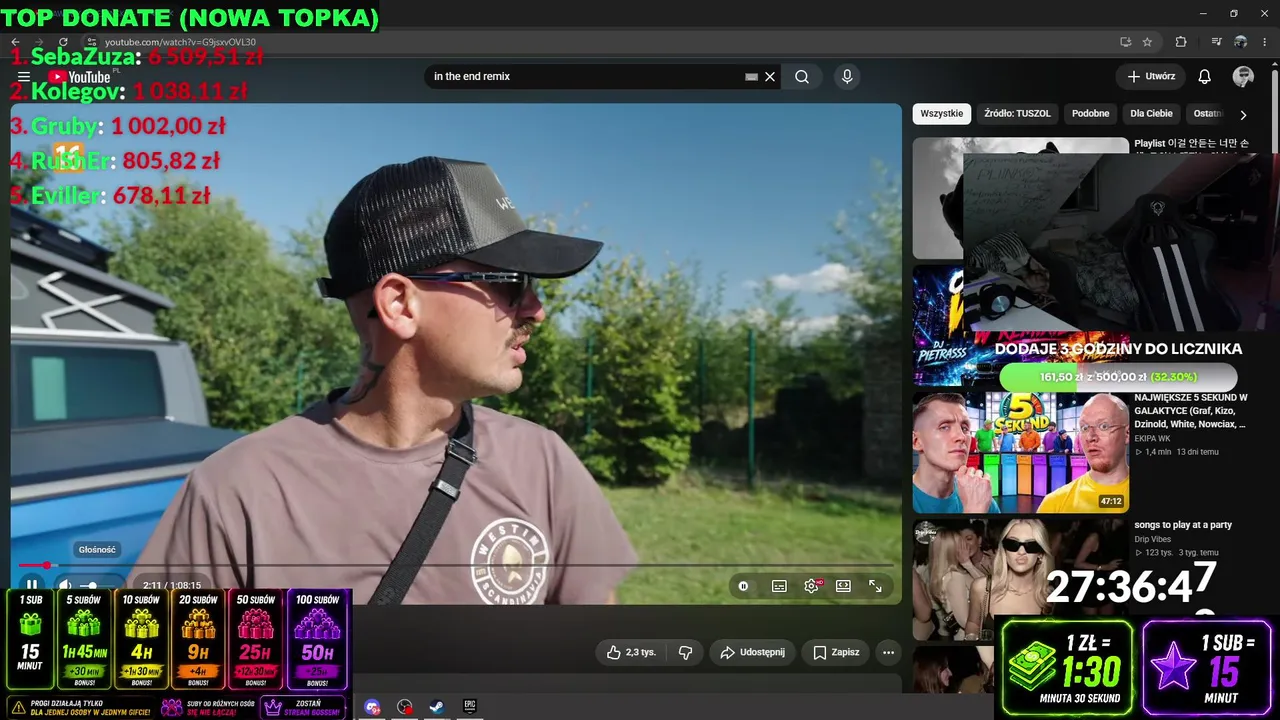Open the 'NAJWIĘKSZE 5 SEKUND W GALAKTYCE' title
Screen dimensions: 1280x720
(x=1191, y=411)
